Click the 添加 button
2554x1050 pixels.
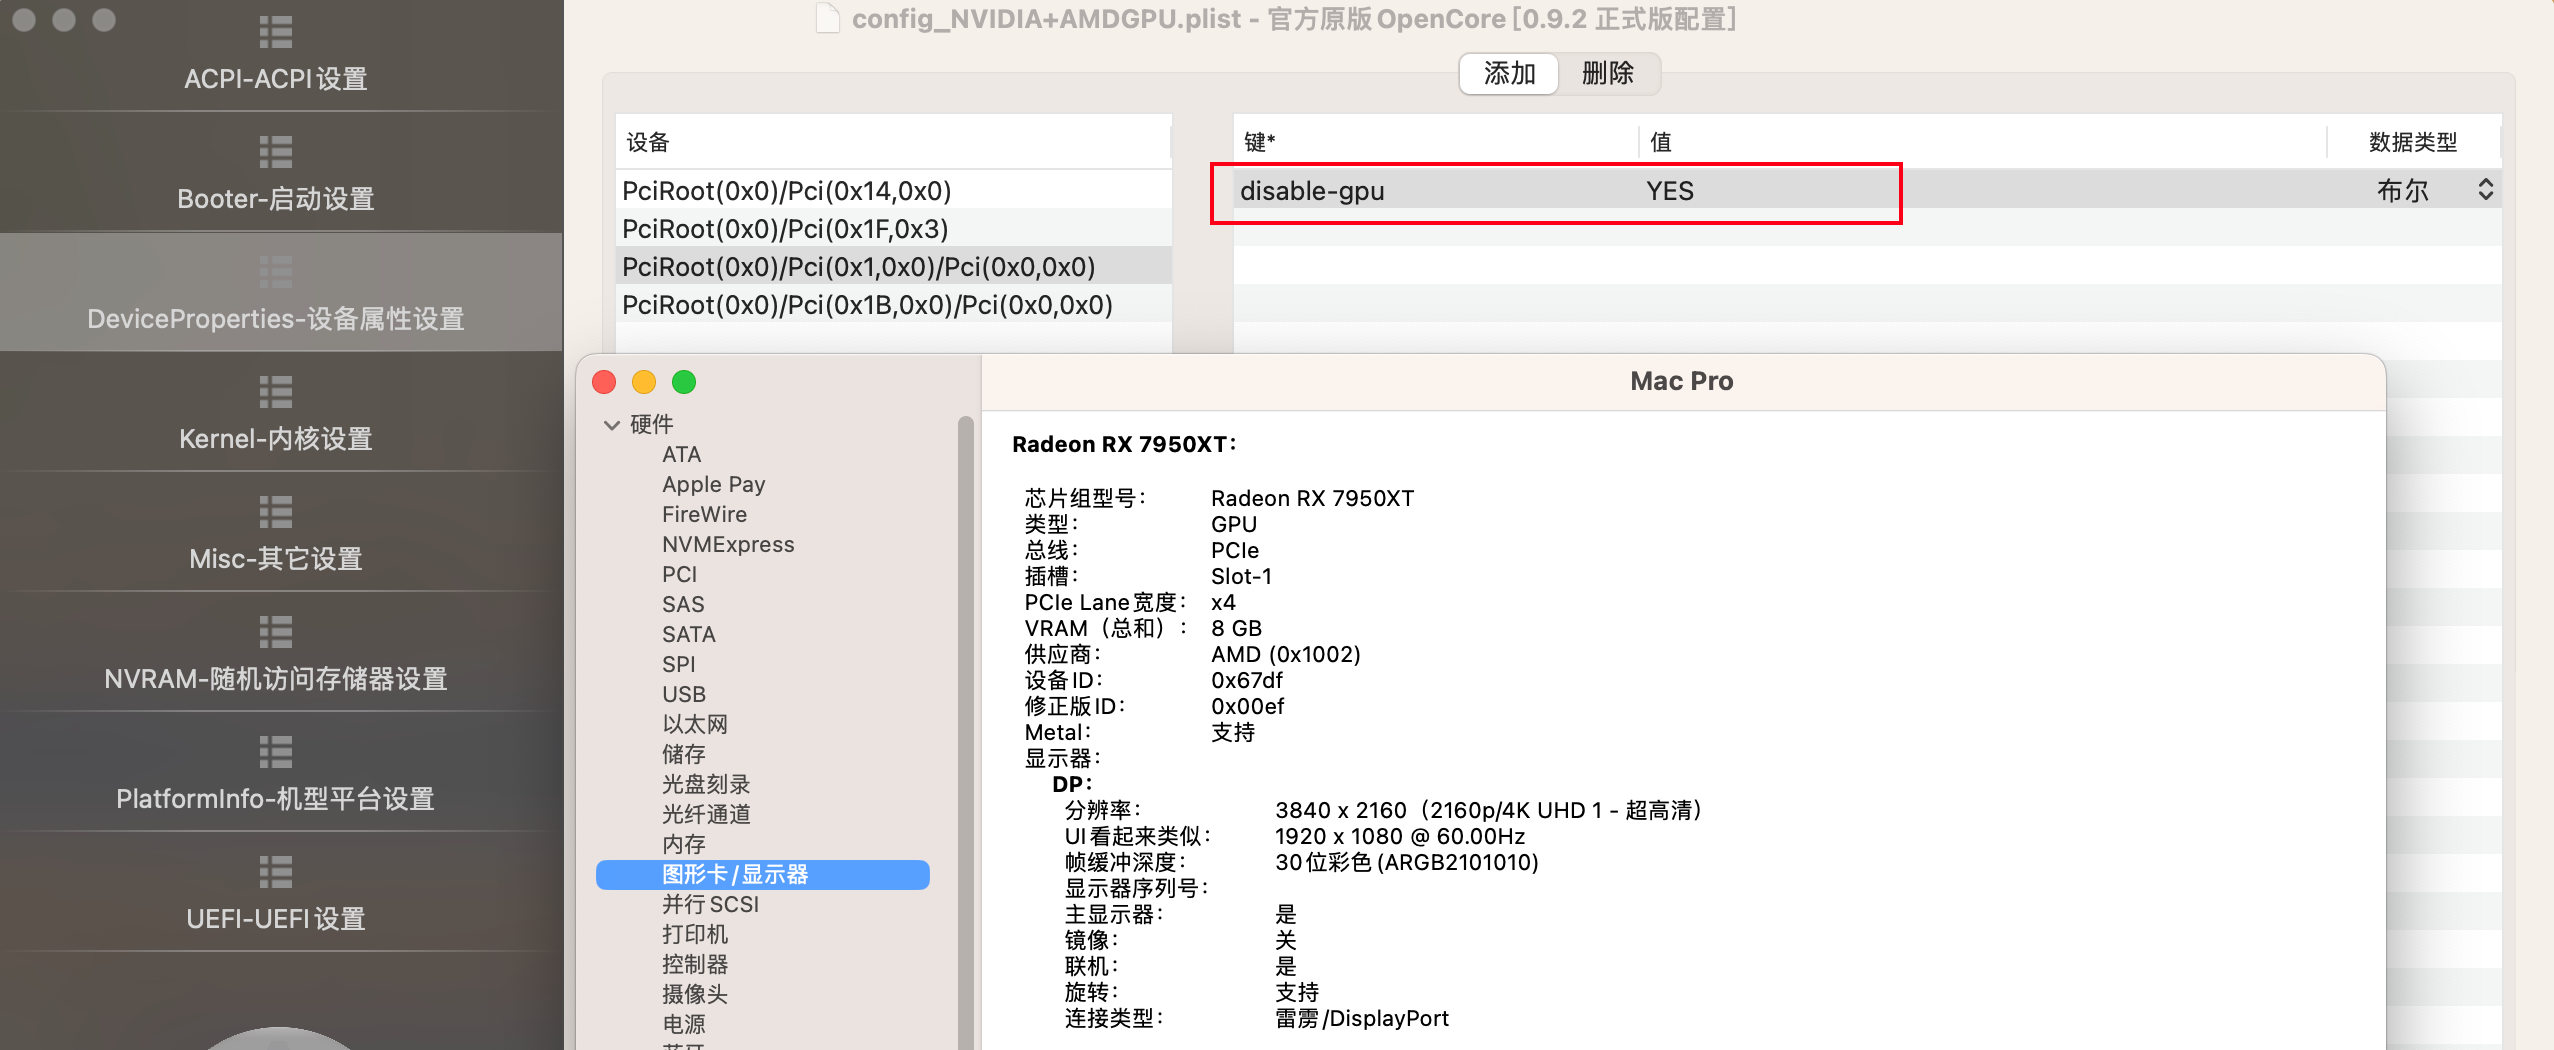(x=1509, y=74)
